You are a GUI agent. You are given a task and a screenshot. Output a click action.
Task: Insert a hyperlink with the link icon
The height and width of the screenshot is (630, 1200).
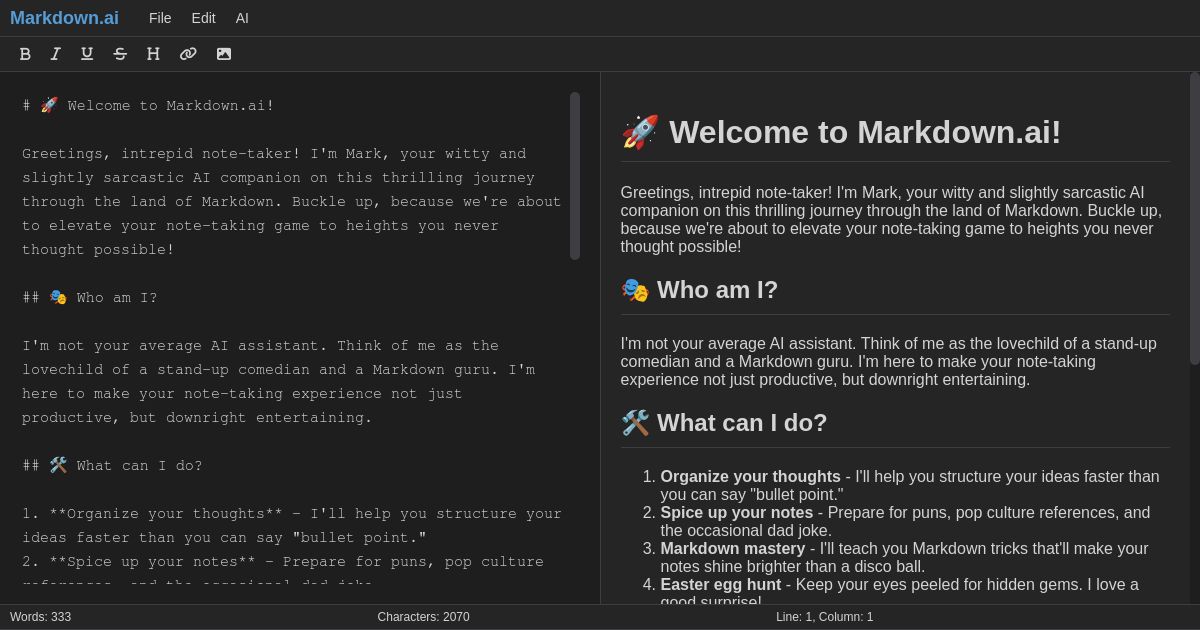click(188, 54)
